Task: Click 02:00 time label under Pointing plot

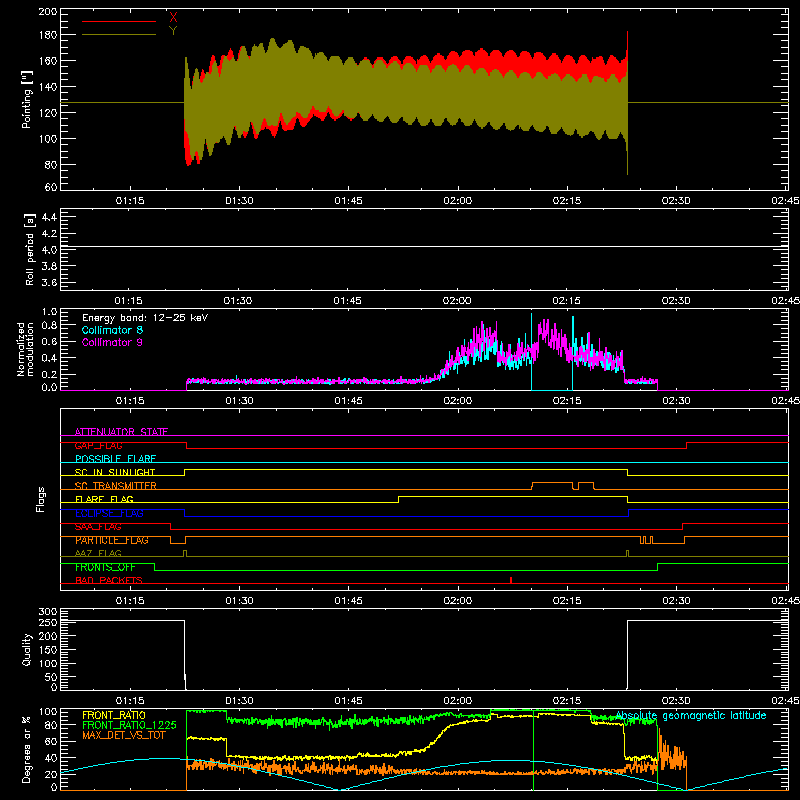Action: coord(458,201)
